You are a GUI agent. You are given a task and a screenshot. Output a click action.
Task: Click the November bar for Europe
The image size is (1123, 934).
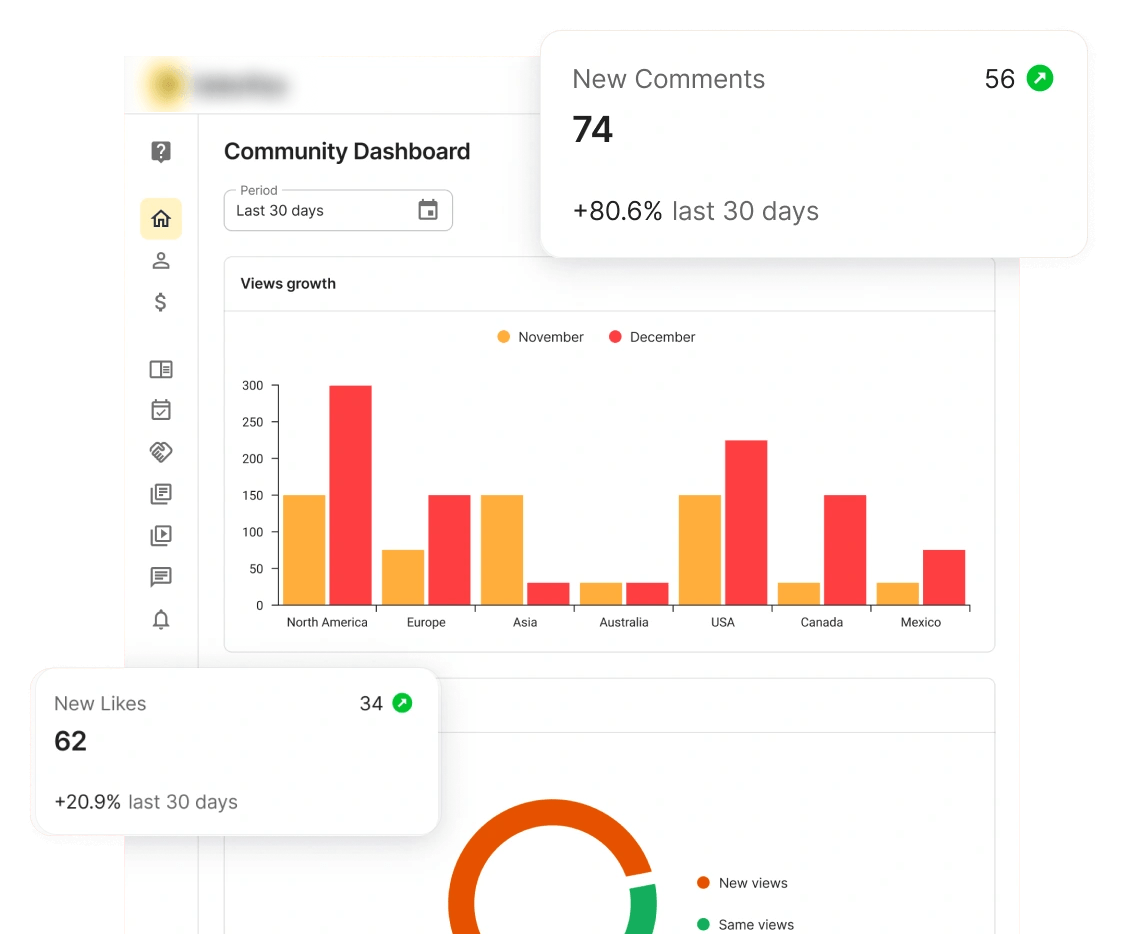click(x=403, y=577)
